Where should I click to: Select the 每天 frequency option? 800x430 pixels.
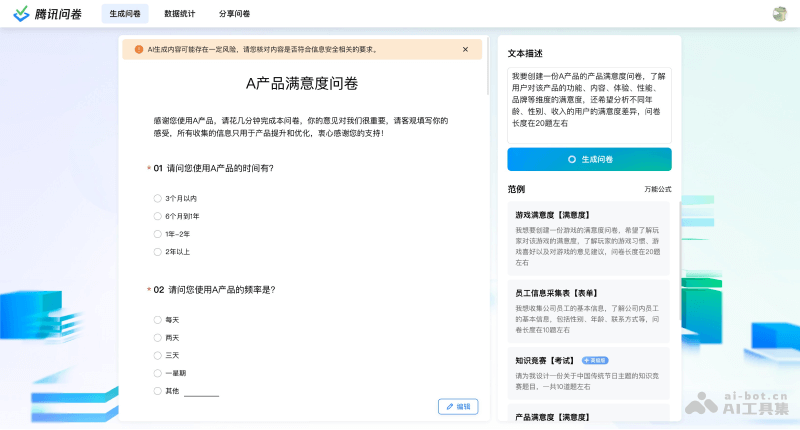point(157,320)
